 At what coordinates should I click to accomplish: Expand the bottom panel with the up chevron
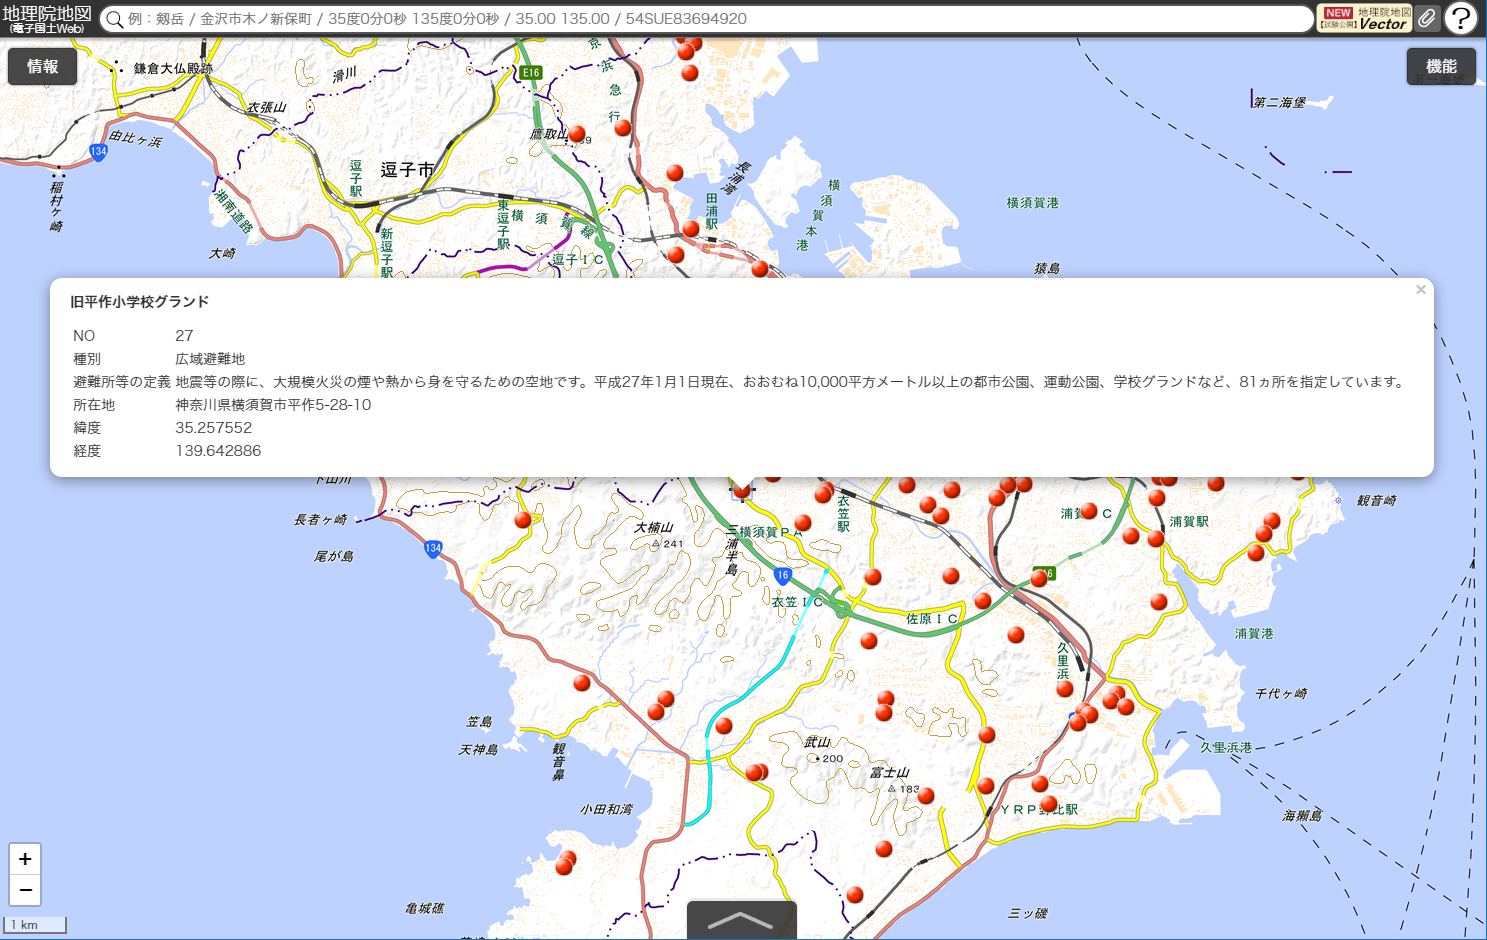coord(741,920)
